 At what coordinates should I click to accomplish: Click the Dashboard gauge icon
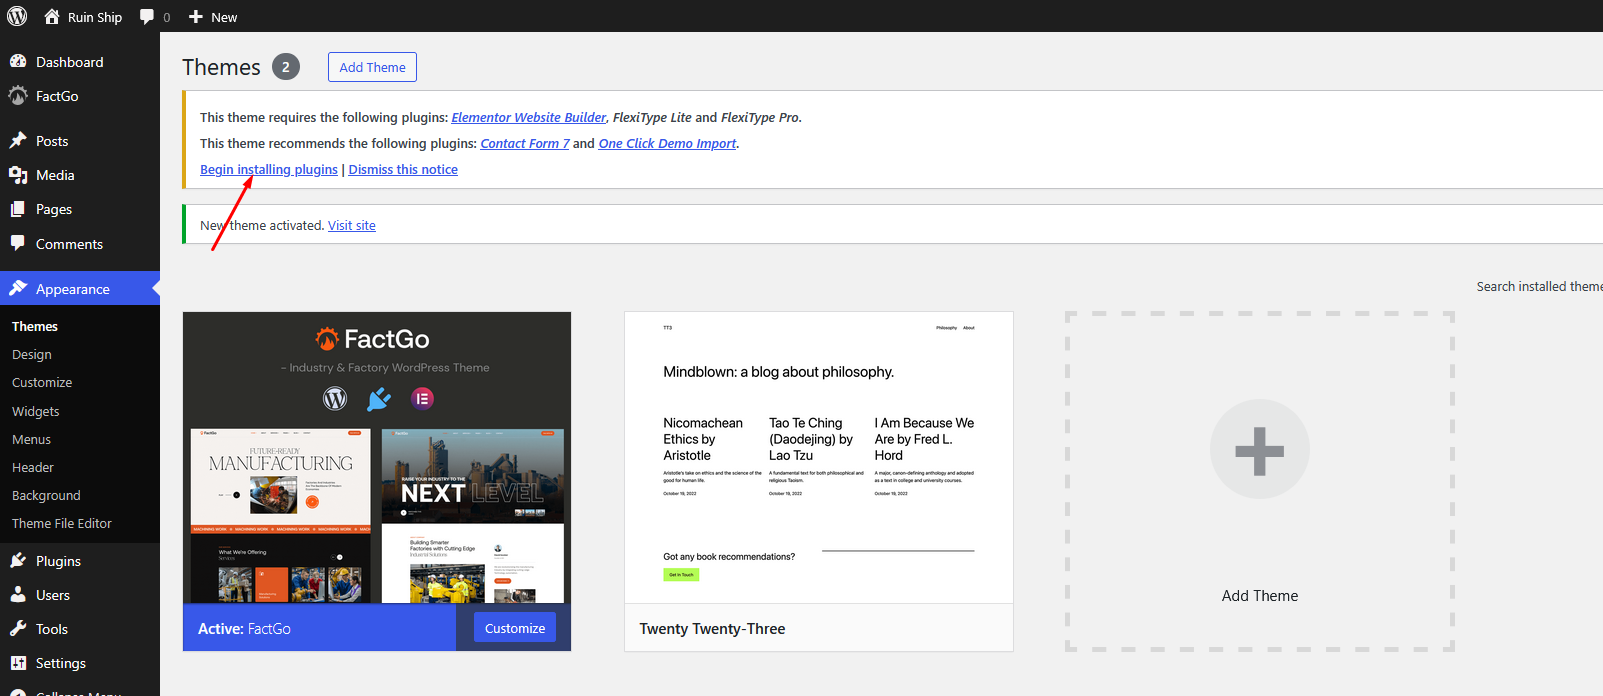(x=18, y=62)
